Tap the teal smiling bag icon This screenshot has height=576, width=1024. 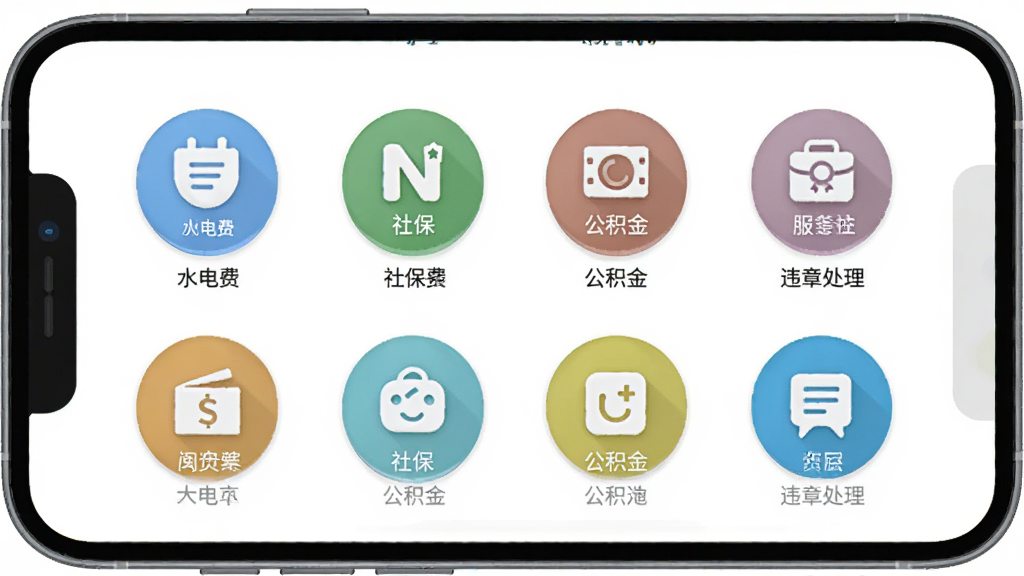click(413, 408)
